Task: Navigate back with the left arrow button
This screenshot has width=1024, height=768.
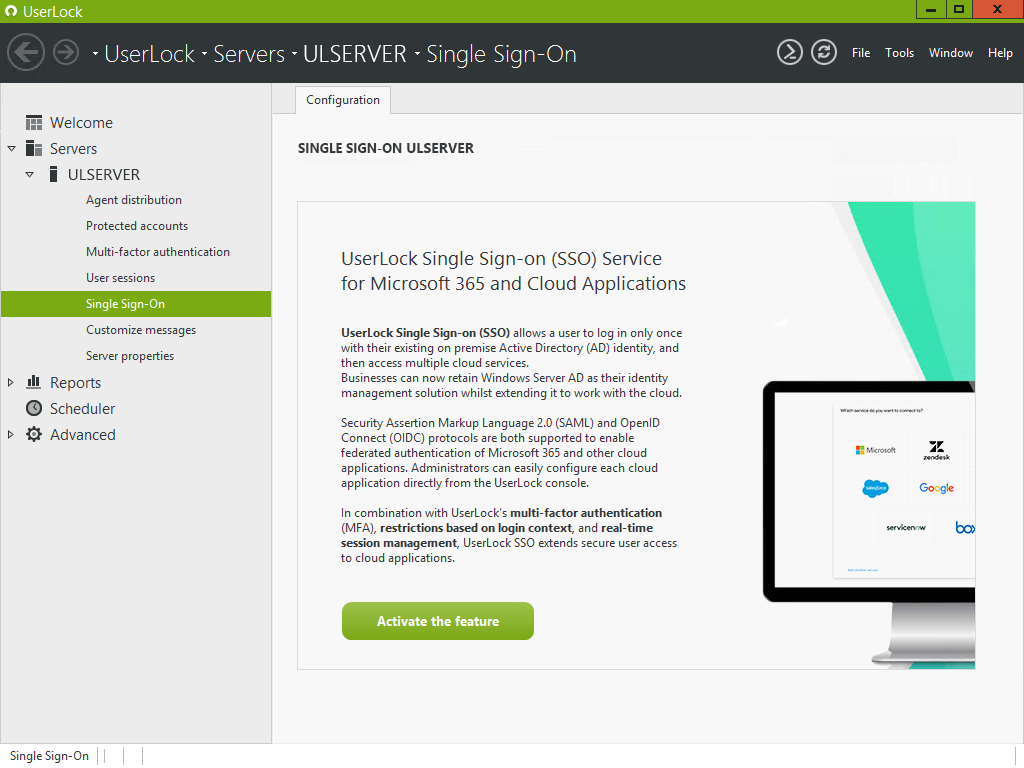Action: pos(26,52)
